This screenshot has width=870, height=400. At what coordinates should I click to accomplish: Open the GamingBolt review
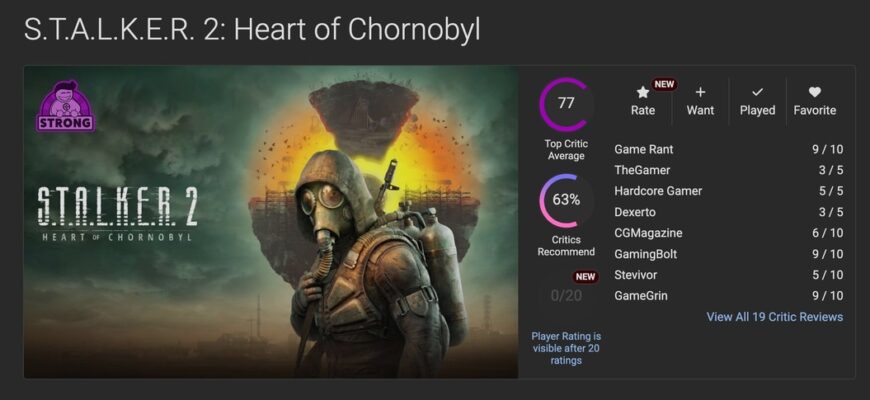point(648,254)
